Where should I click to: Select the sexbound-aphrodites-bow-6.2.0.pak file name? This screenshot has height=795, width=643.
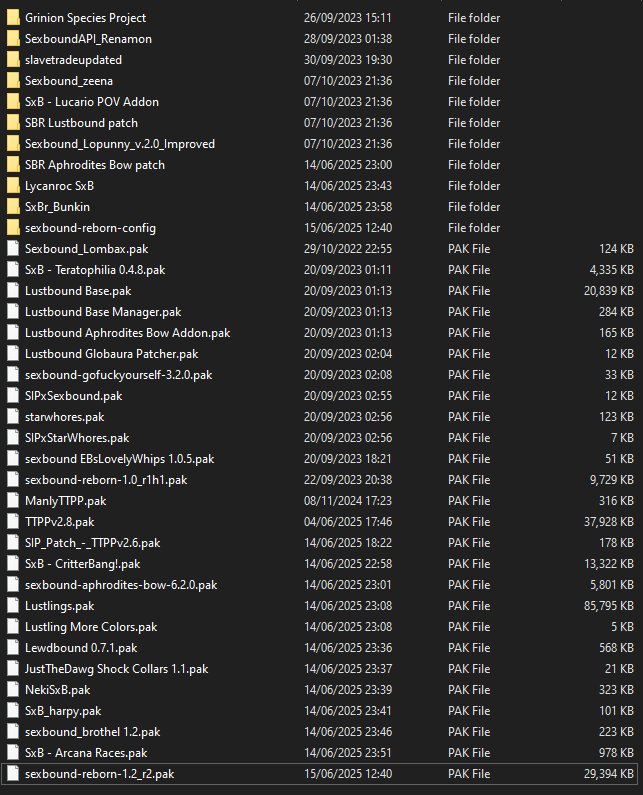click(121, 585)
